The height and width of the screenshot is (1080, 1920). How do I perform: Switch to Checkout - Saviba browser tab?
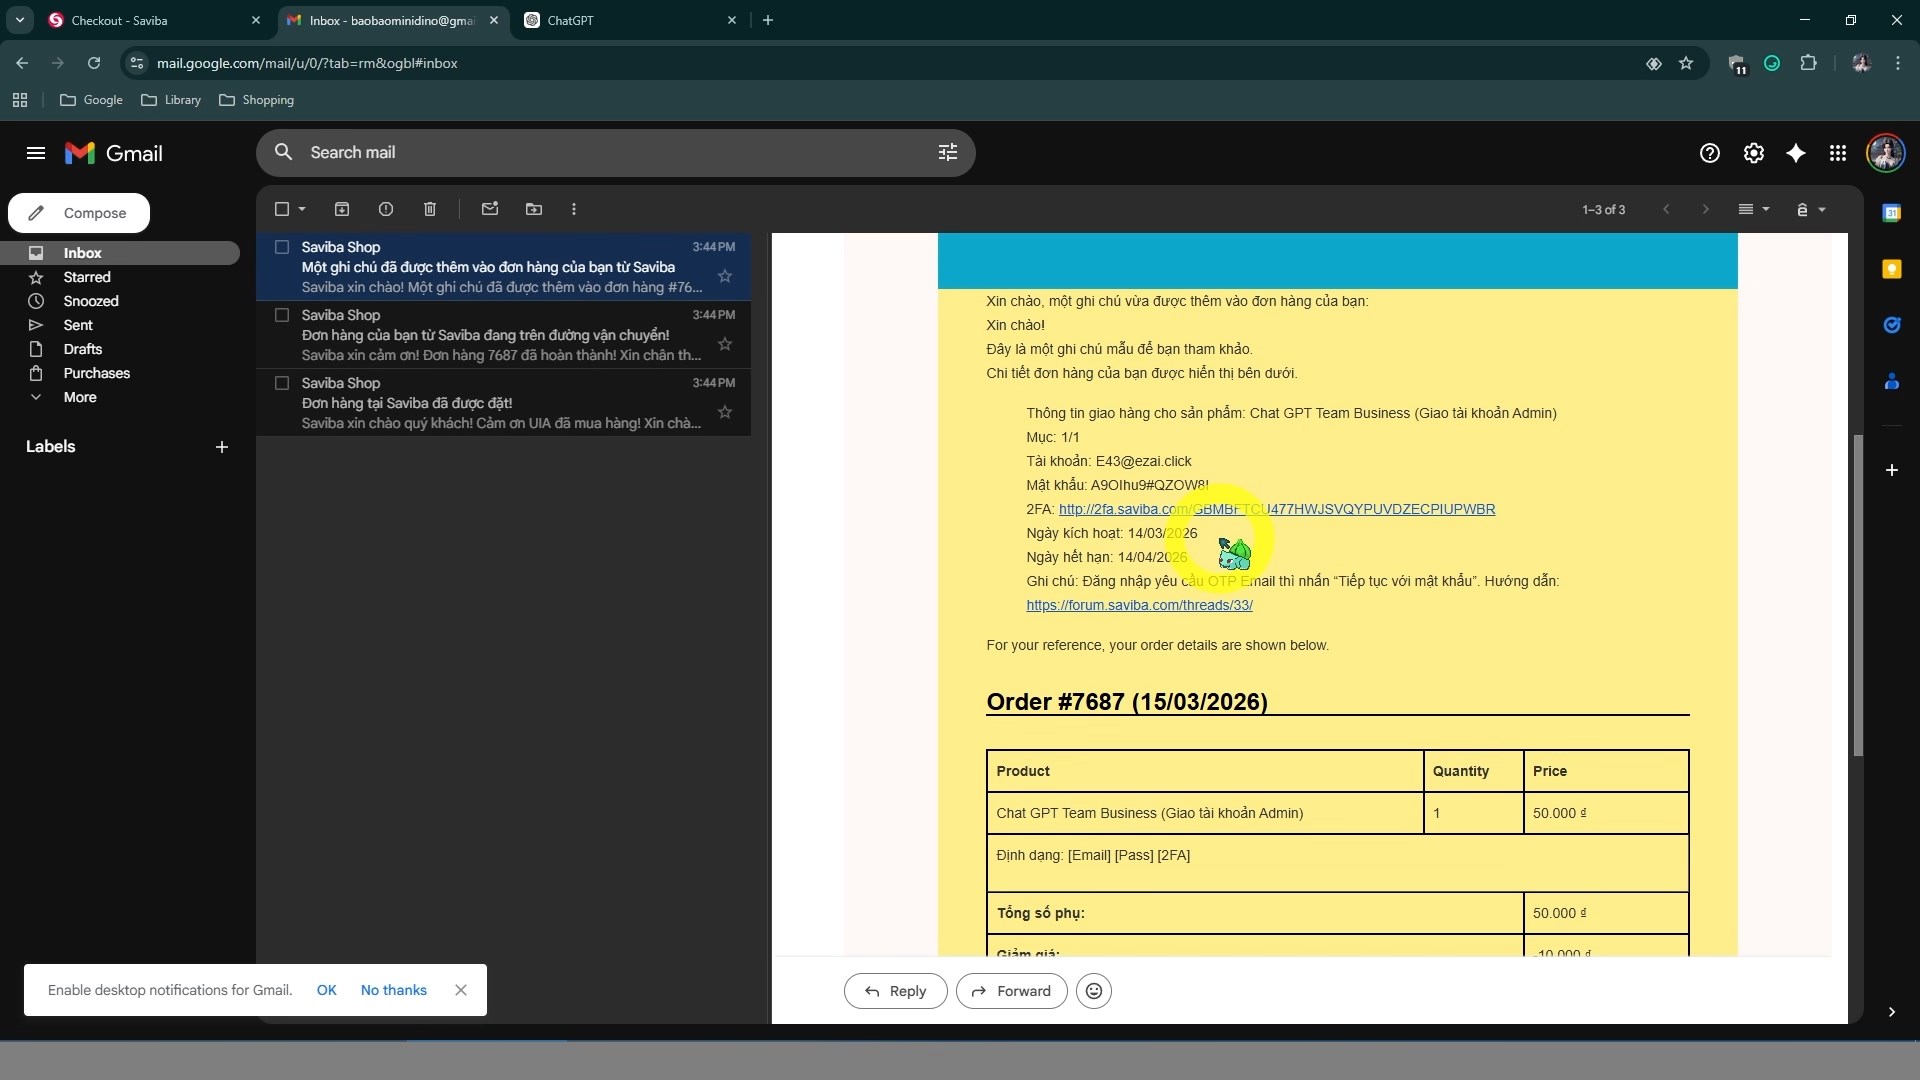pyautogui.click(x=155, y=20)
